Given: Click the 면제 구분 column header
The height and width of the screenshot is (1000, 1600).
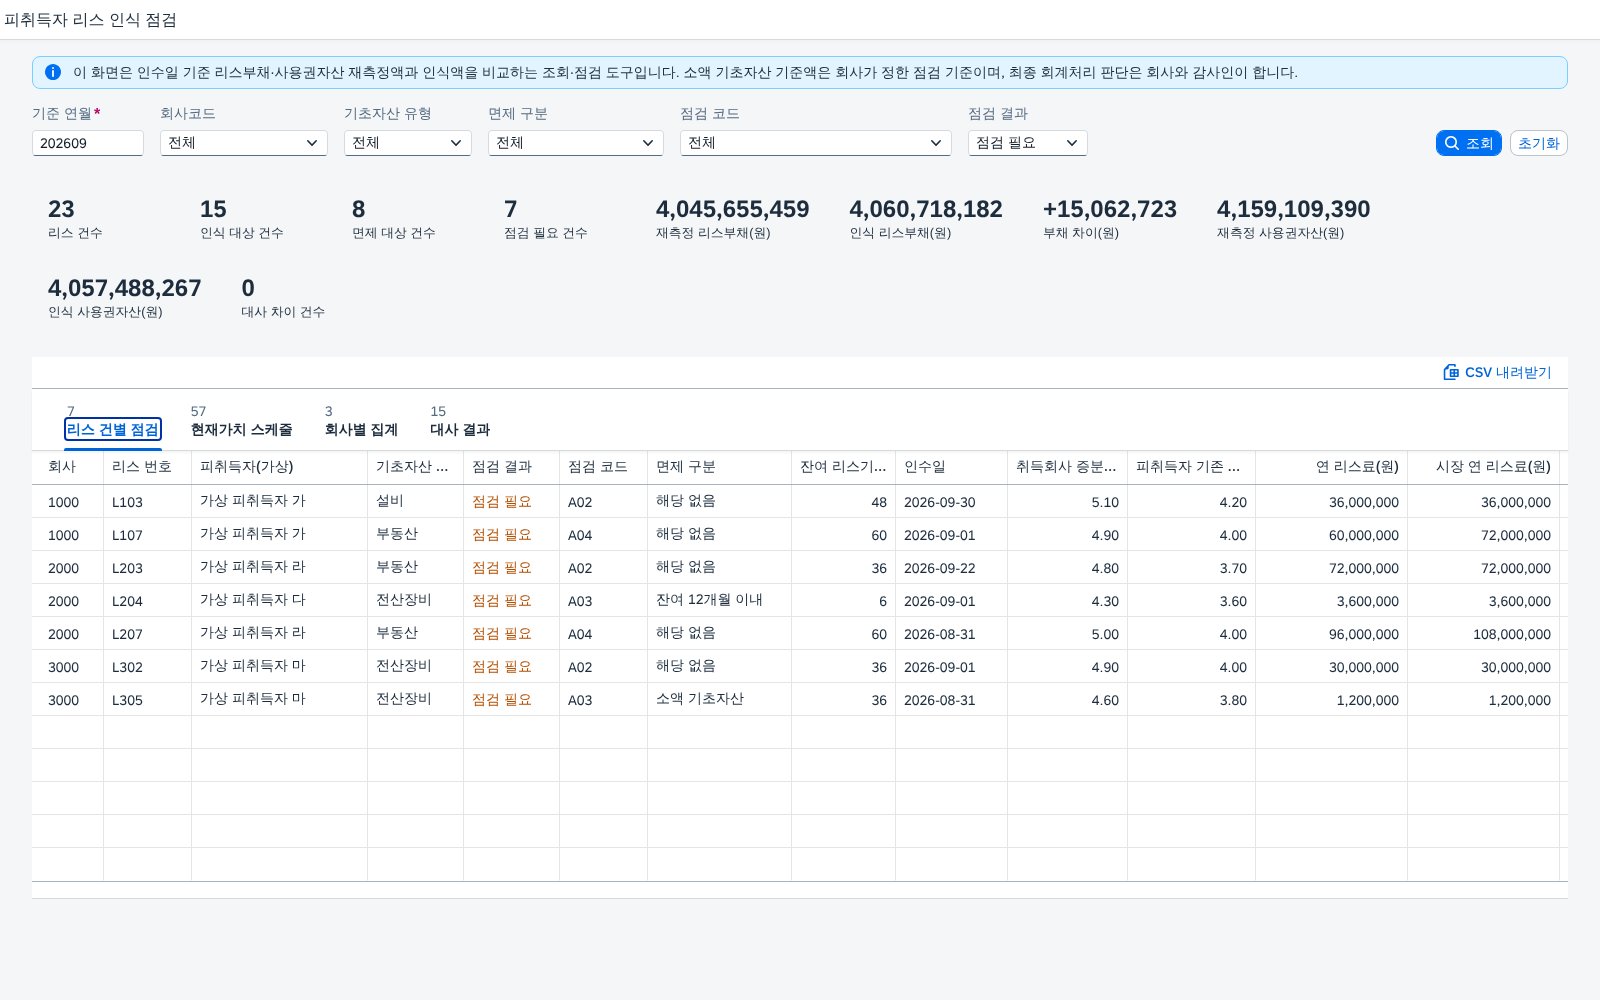Looking at the screenshot, I should tap(720, 467).
